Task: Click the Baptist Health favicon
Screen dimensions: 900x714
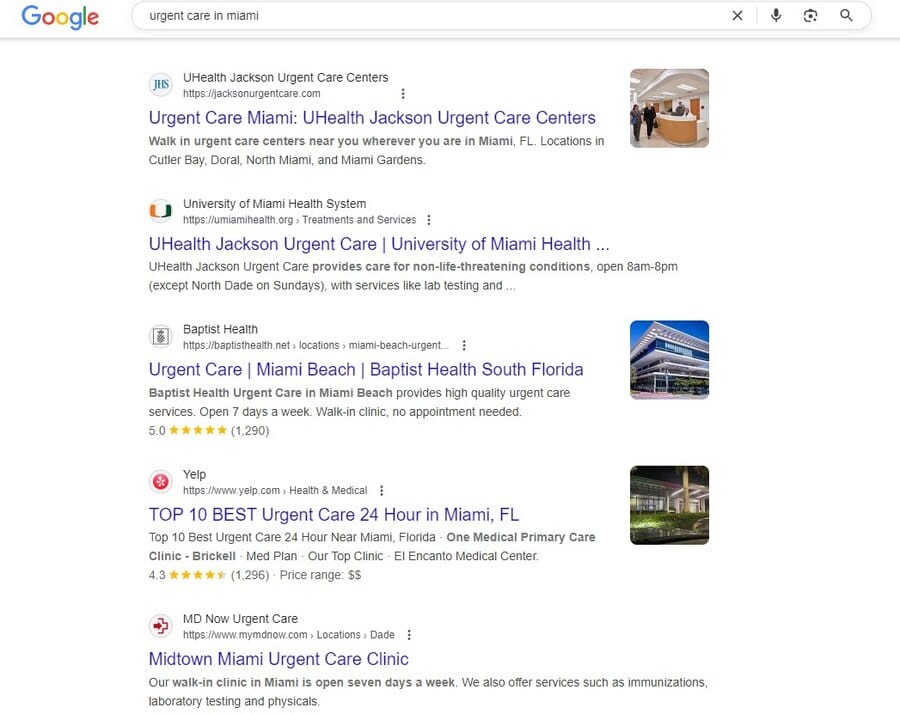Action: click(160, 336)
